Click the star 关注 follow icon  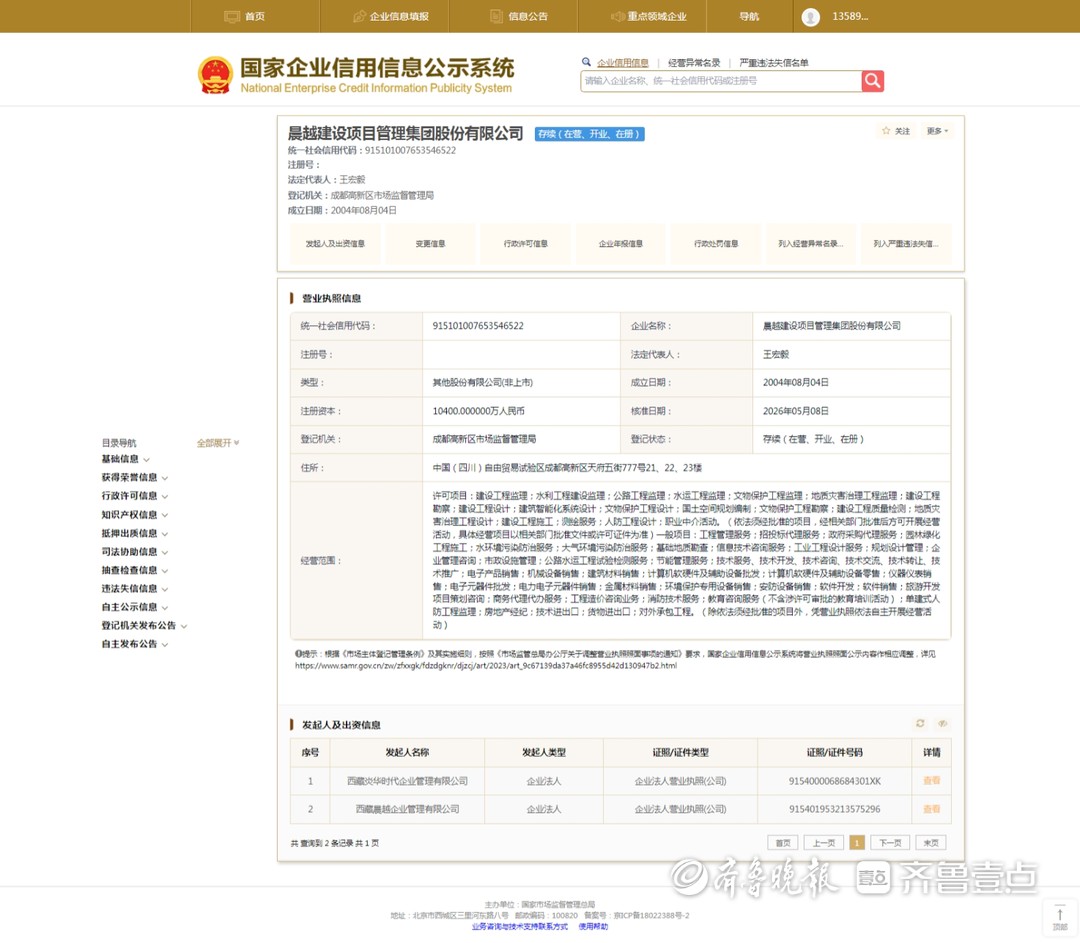coord(886,131)
